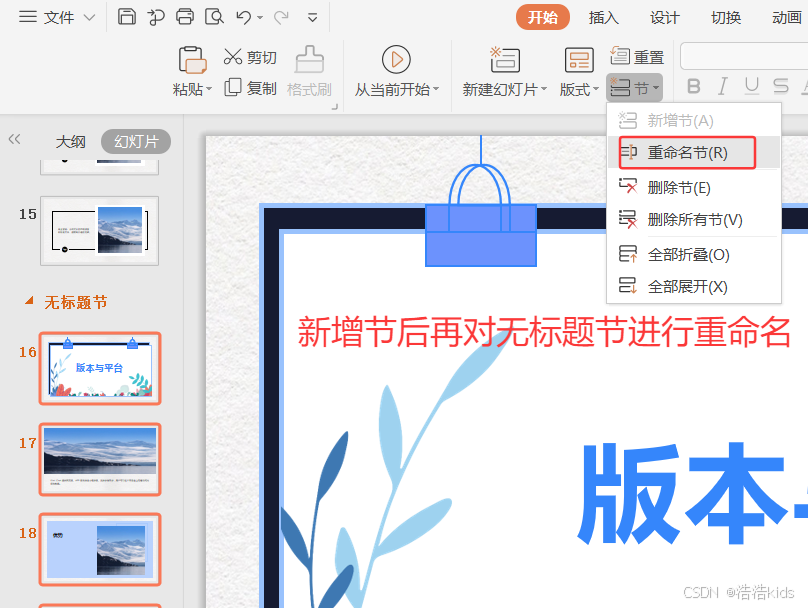Click the 从当前开始 play icon
This screenshot has width=808, height=608.
(x=396, y=60)
